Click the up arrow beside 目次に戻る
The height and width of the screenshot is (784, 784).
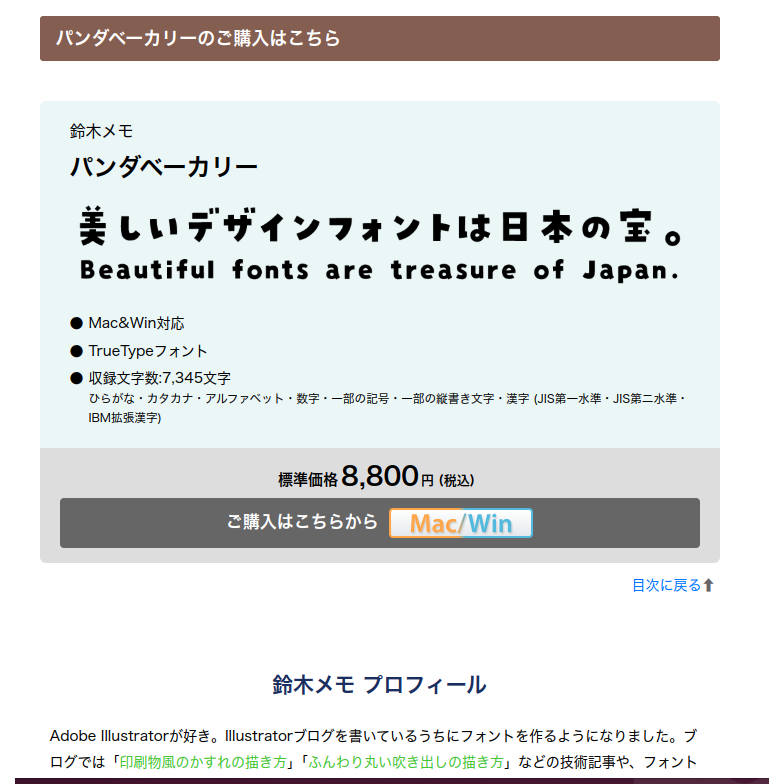[x=709, y=585]
